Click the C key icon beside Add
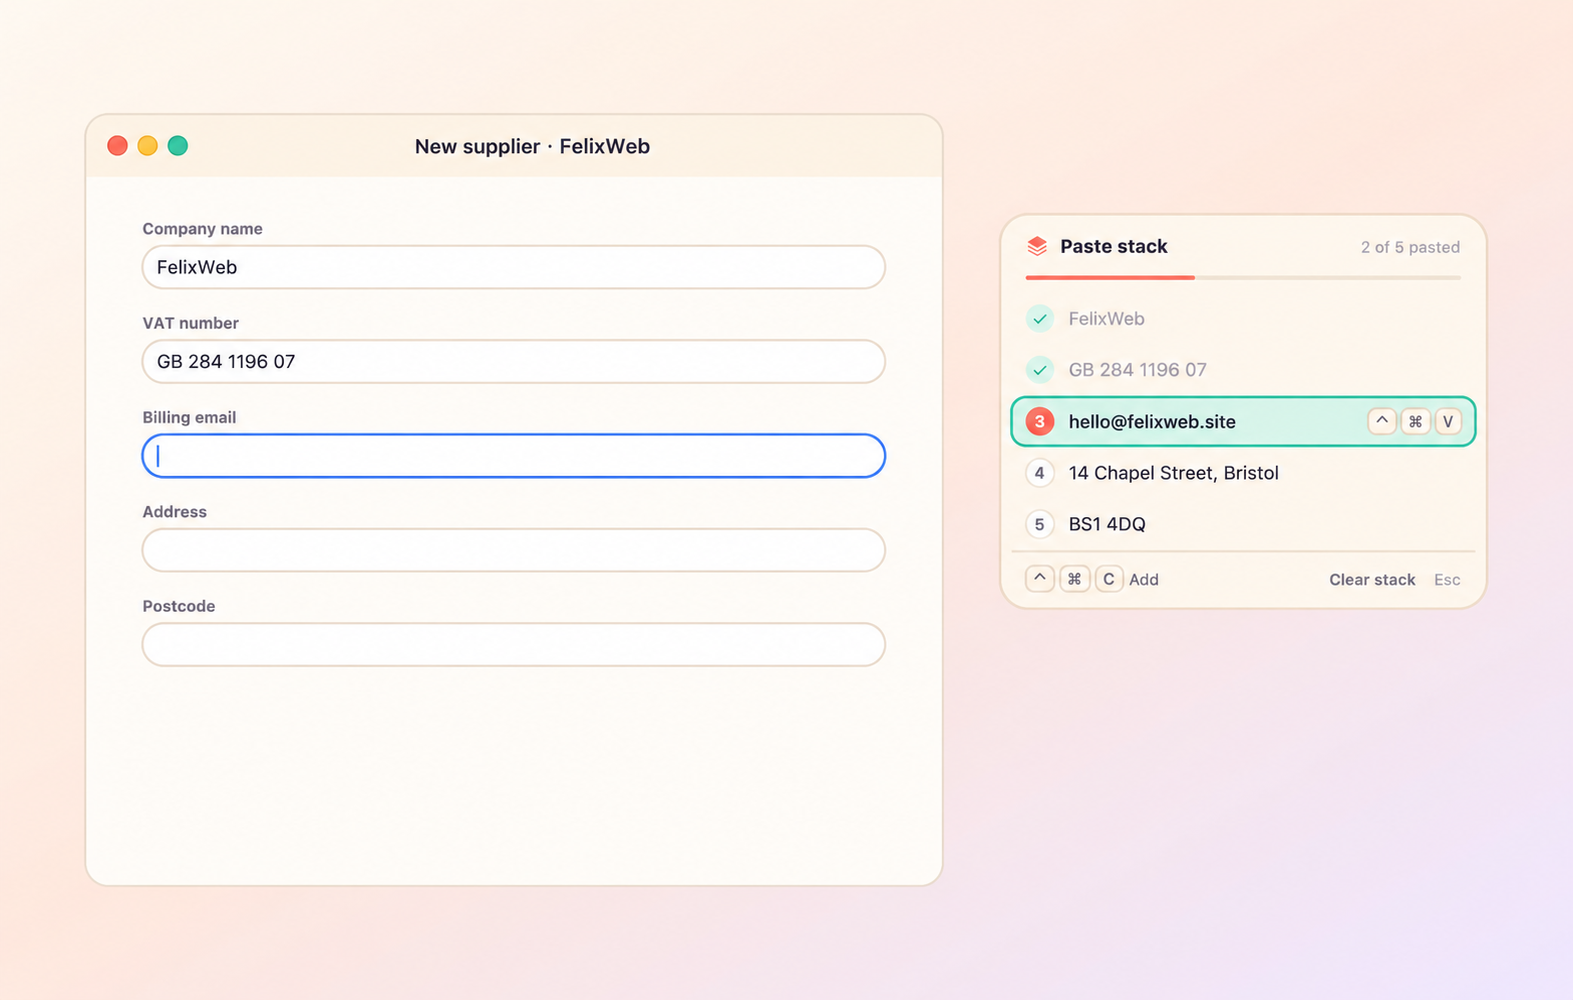 1109,579
